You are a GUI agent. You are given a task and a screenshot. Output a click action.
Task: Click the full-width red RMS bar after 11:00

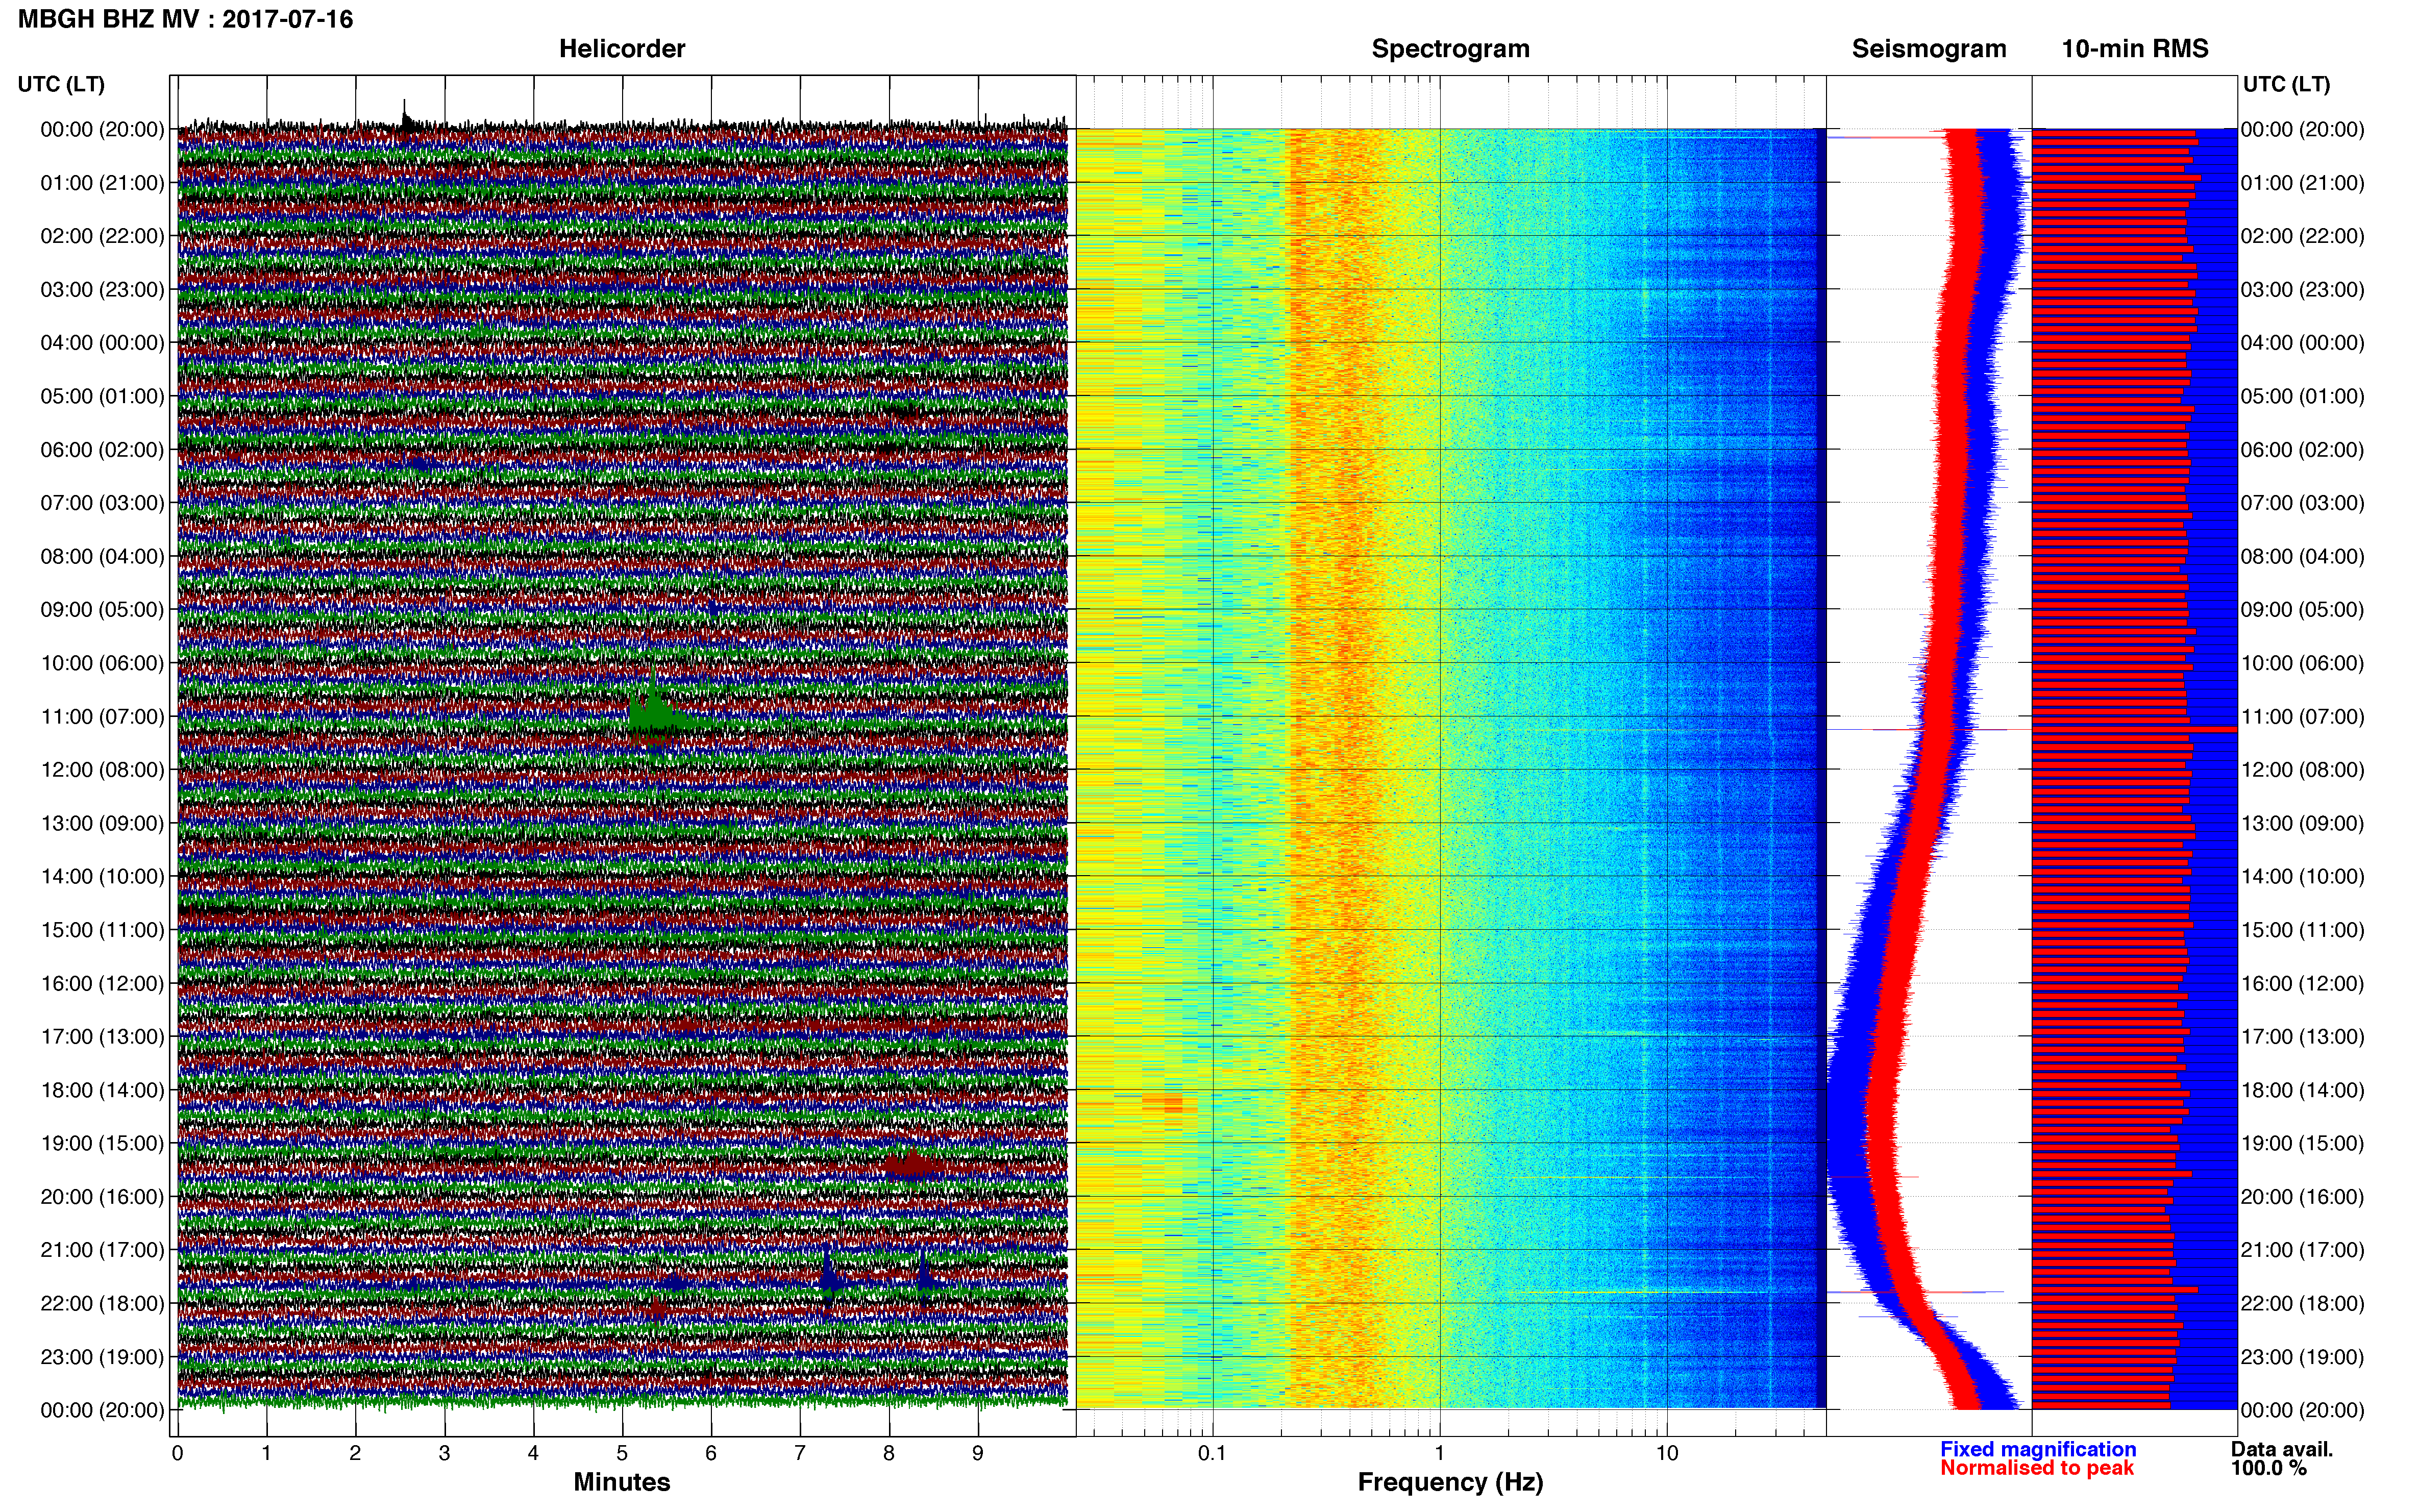point(2134,729)
